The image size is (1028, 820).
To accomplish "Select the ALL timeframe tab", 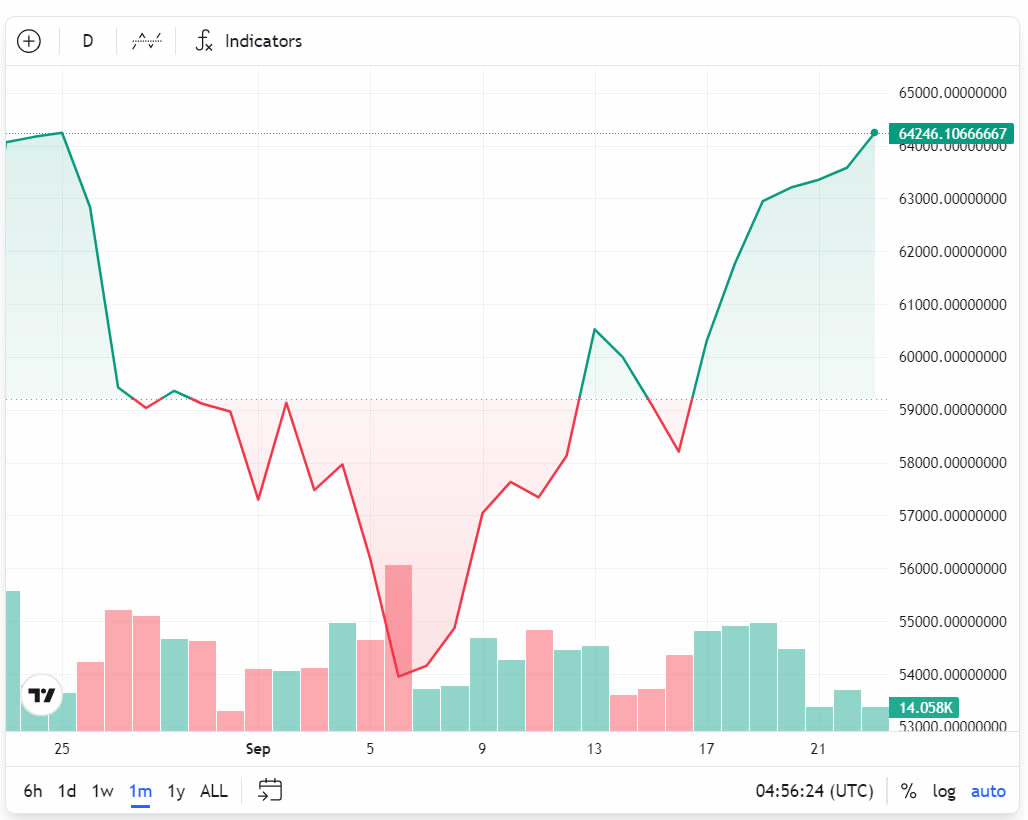I will [213, 790].
